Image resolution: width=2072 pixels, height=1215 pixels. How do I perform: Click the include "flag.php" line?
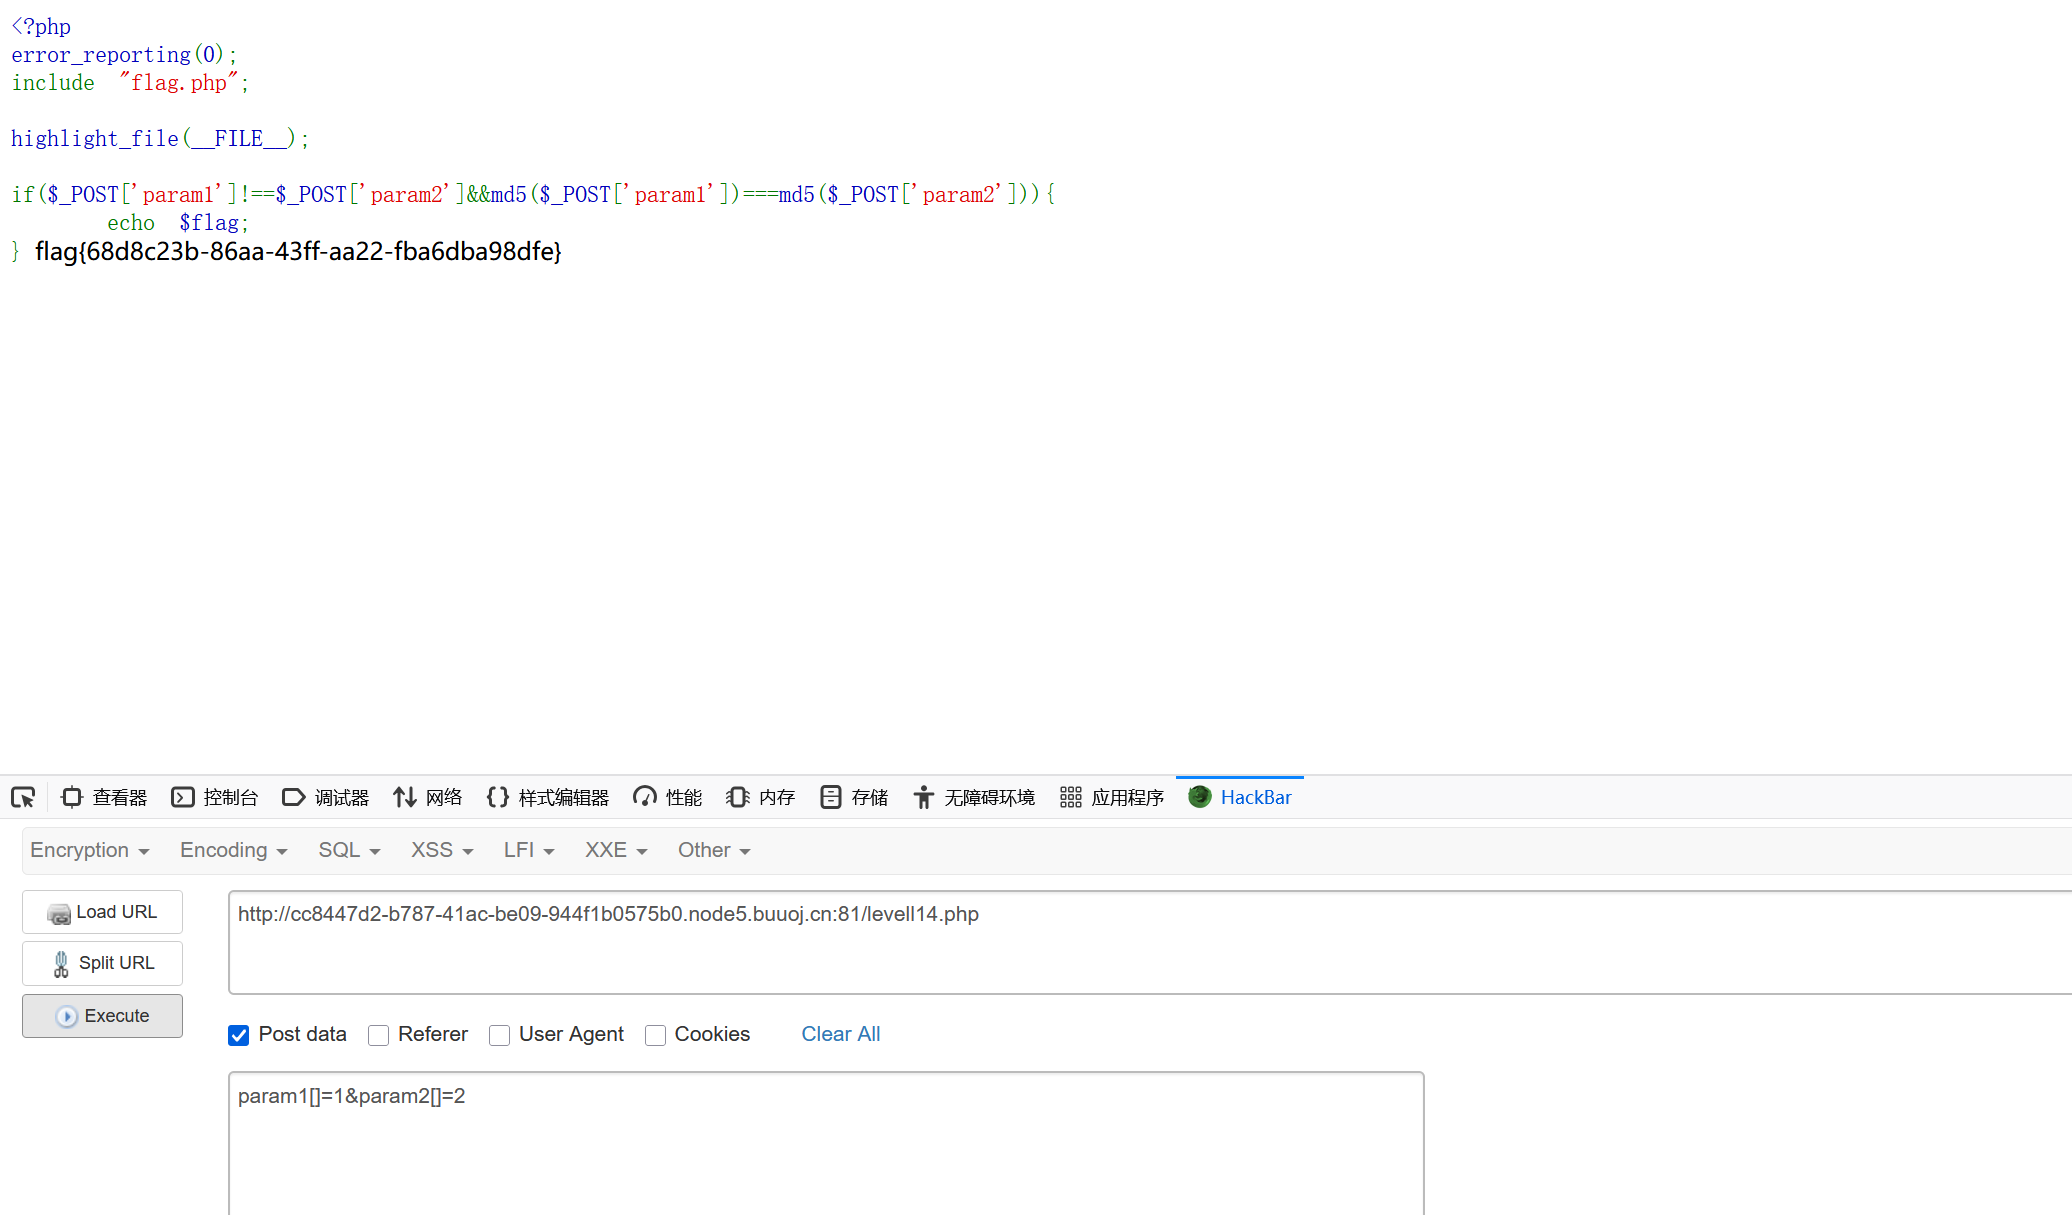pyautogui.click(x=130, y=82)
